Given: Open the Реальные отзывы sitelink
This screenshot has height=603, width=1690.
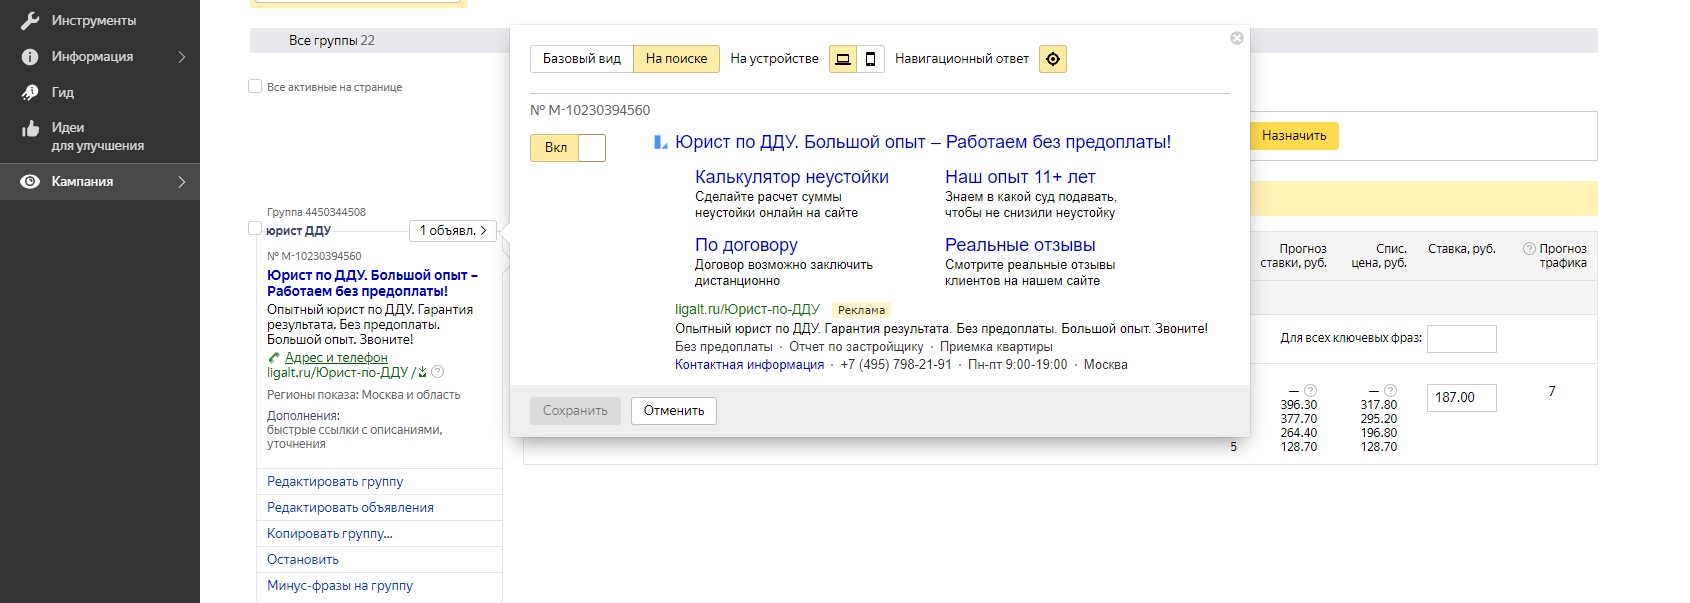Looking at the screenshot, I should [x=1020, y=245].
